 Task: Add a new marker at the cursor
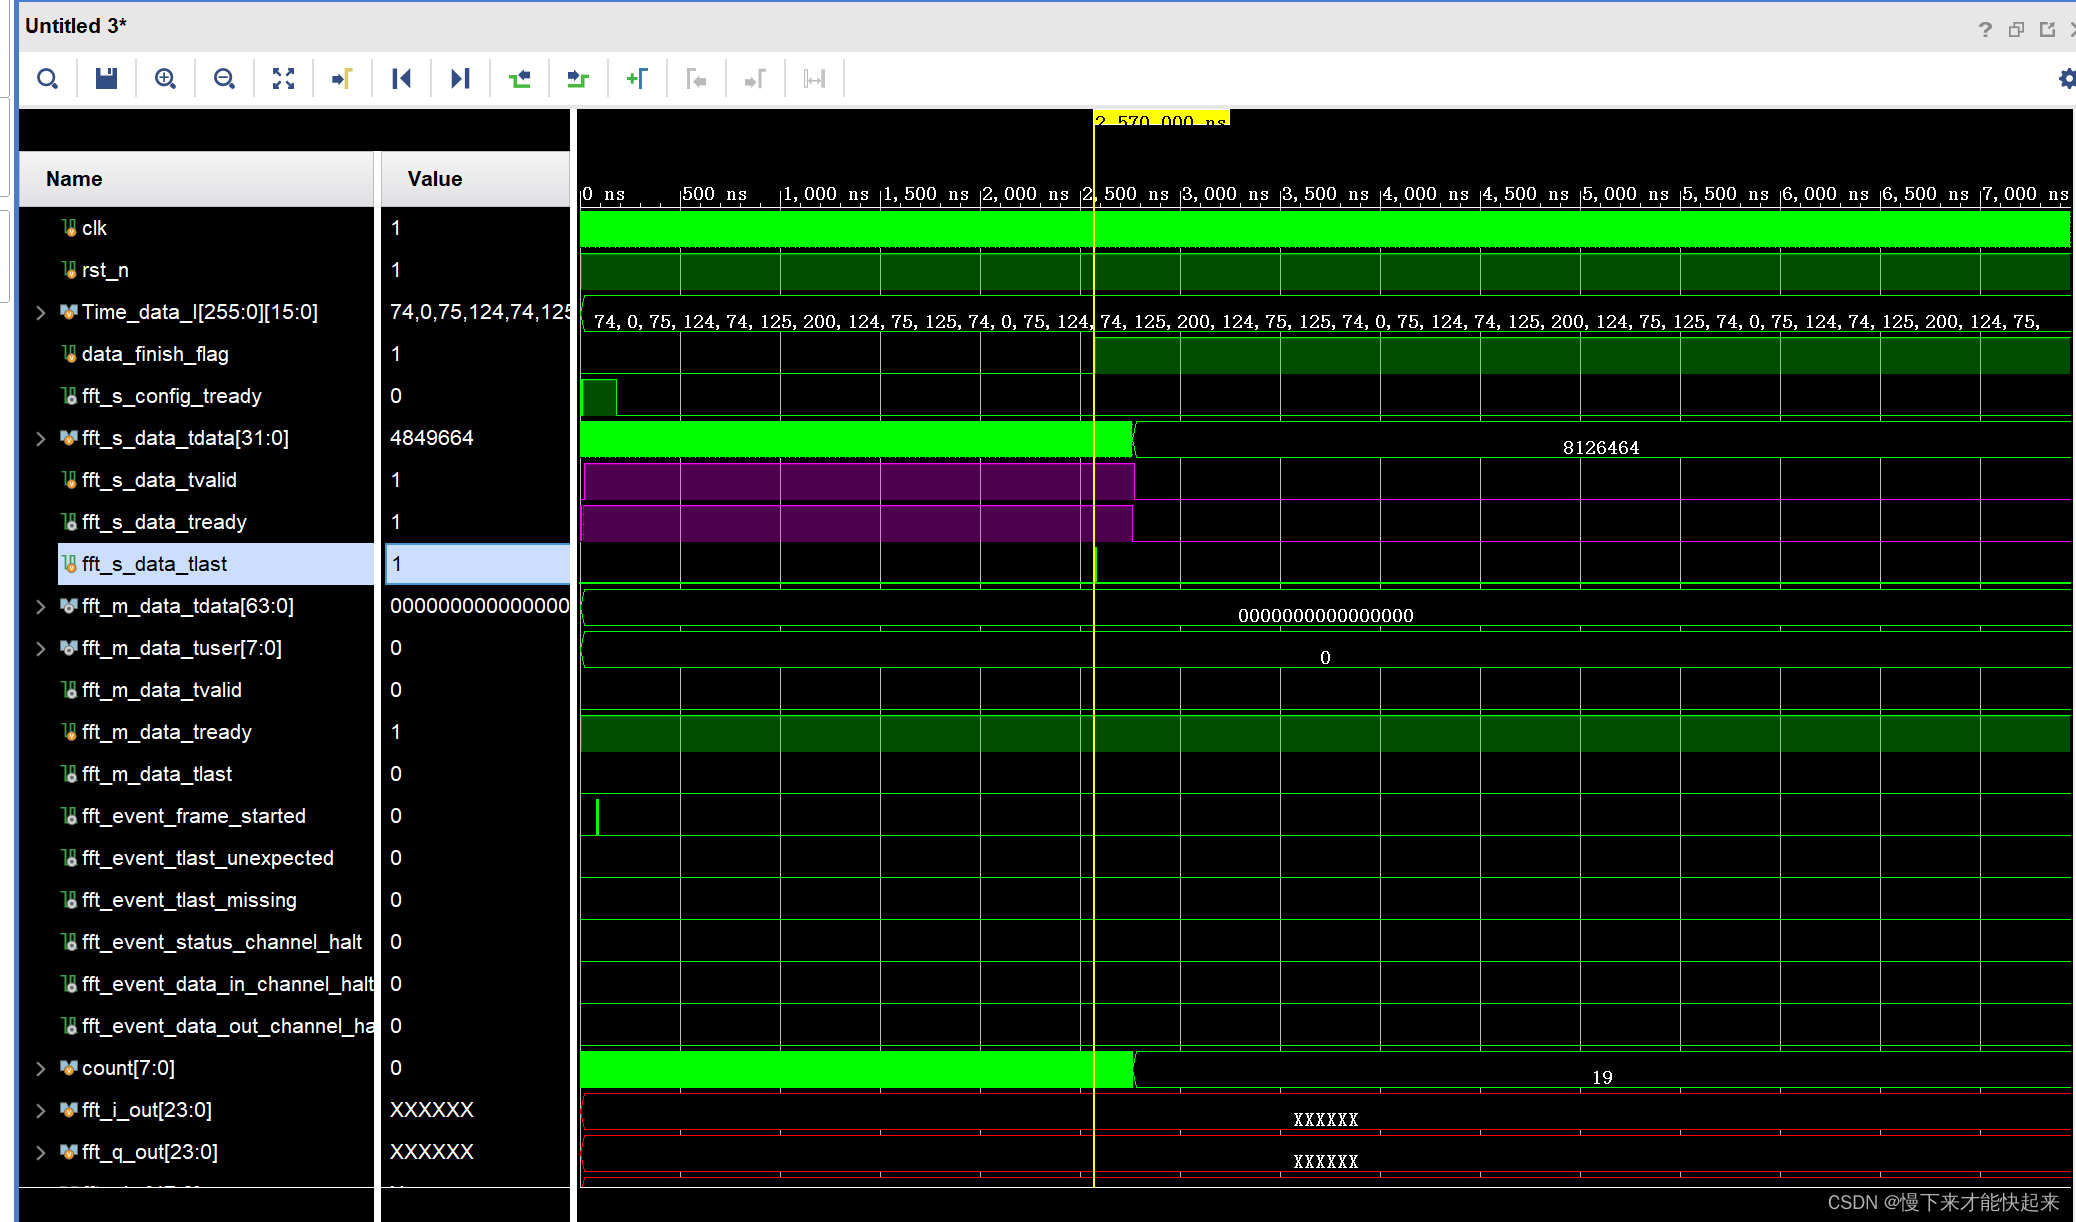coord(637,78)
